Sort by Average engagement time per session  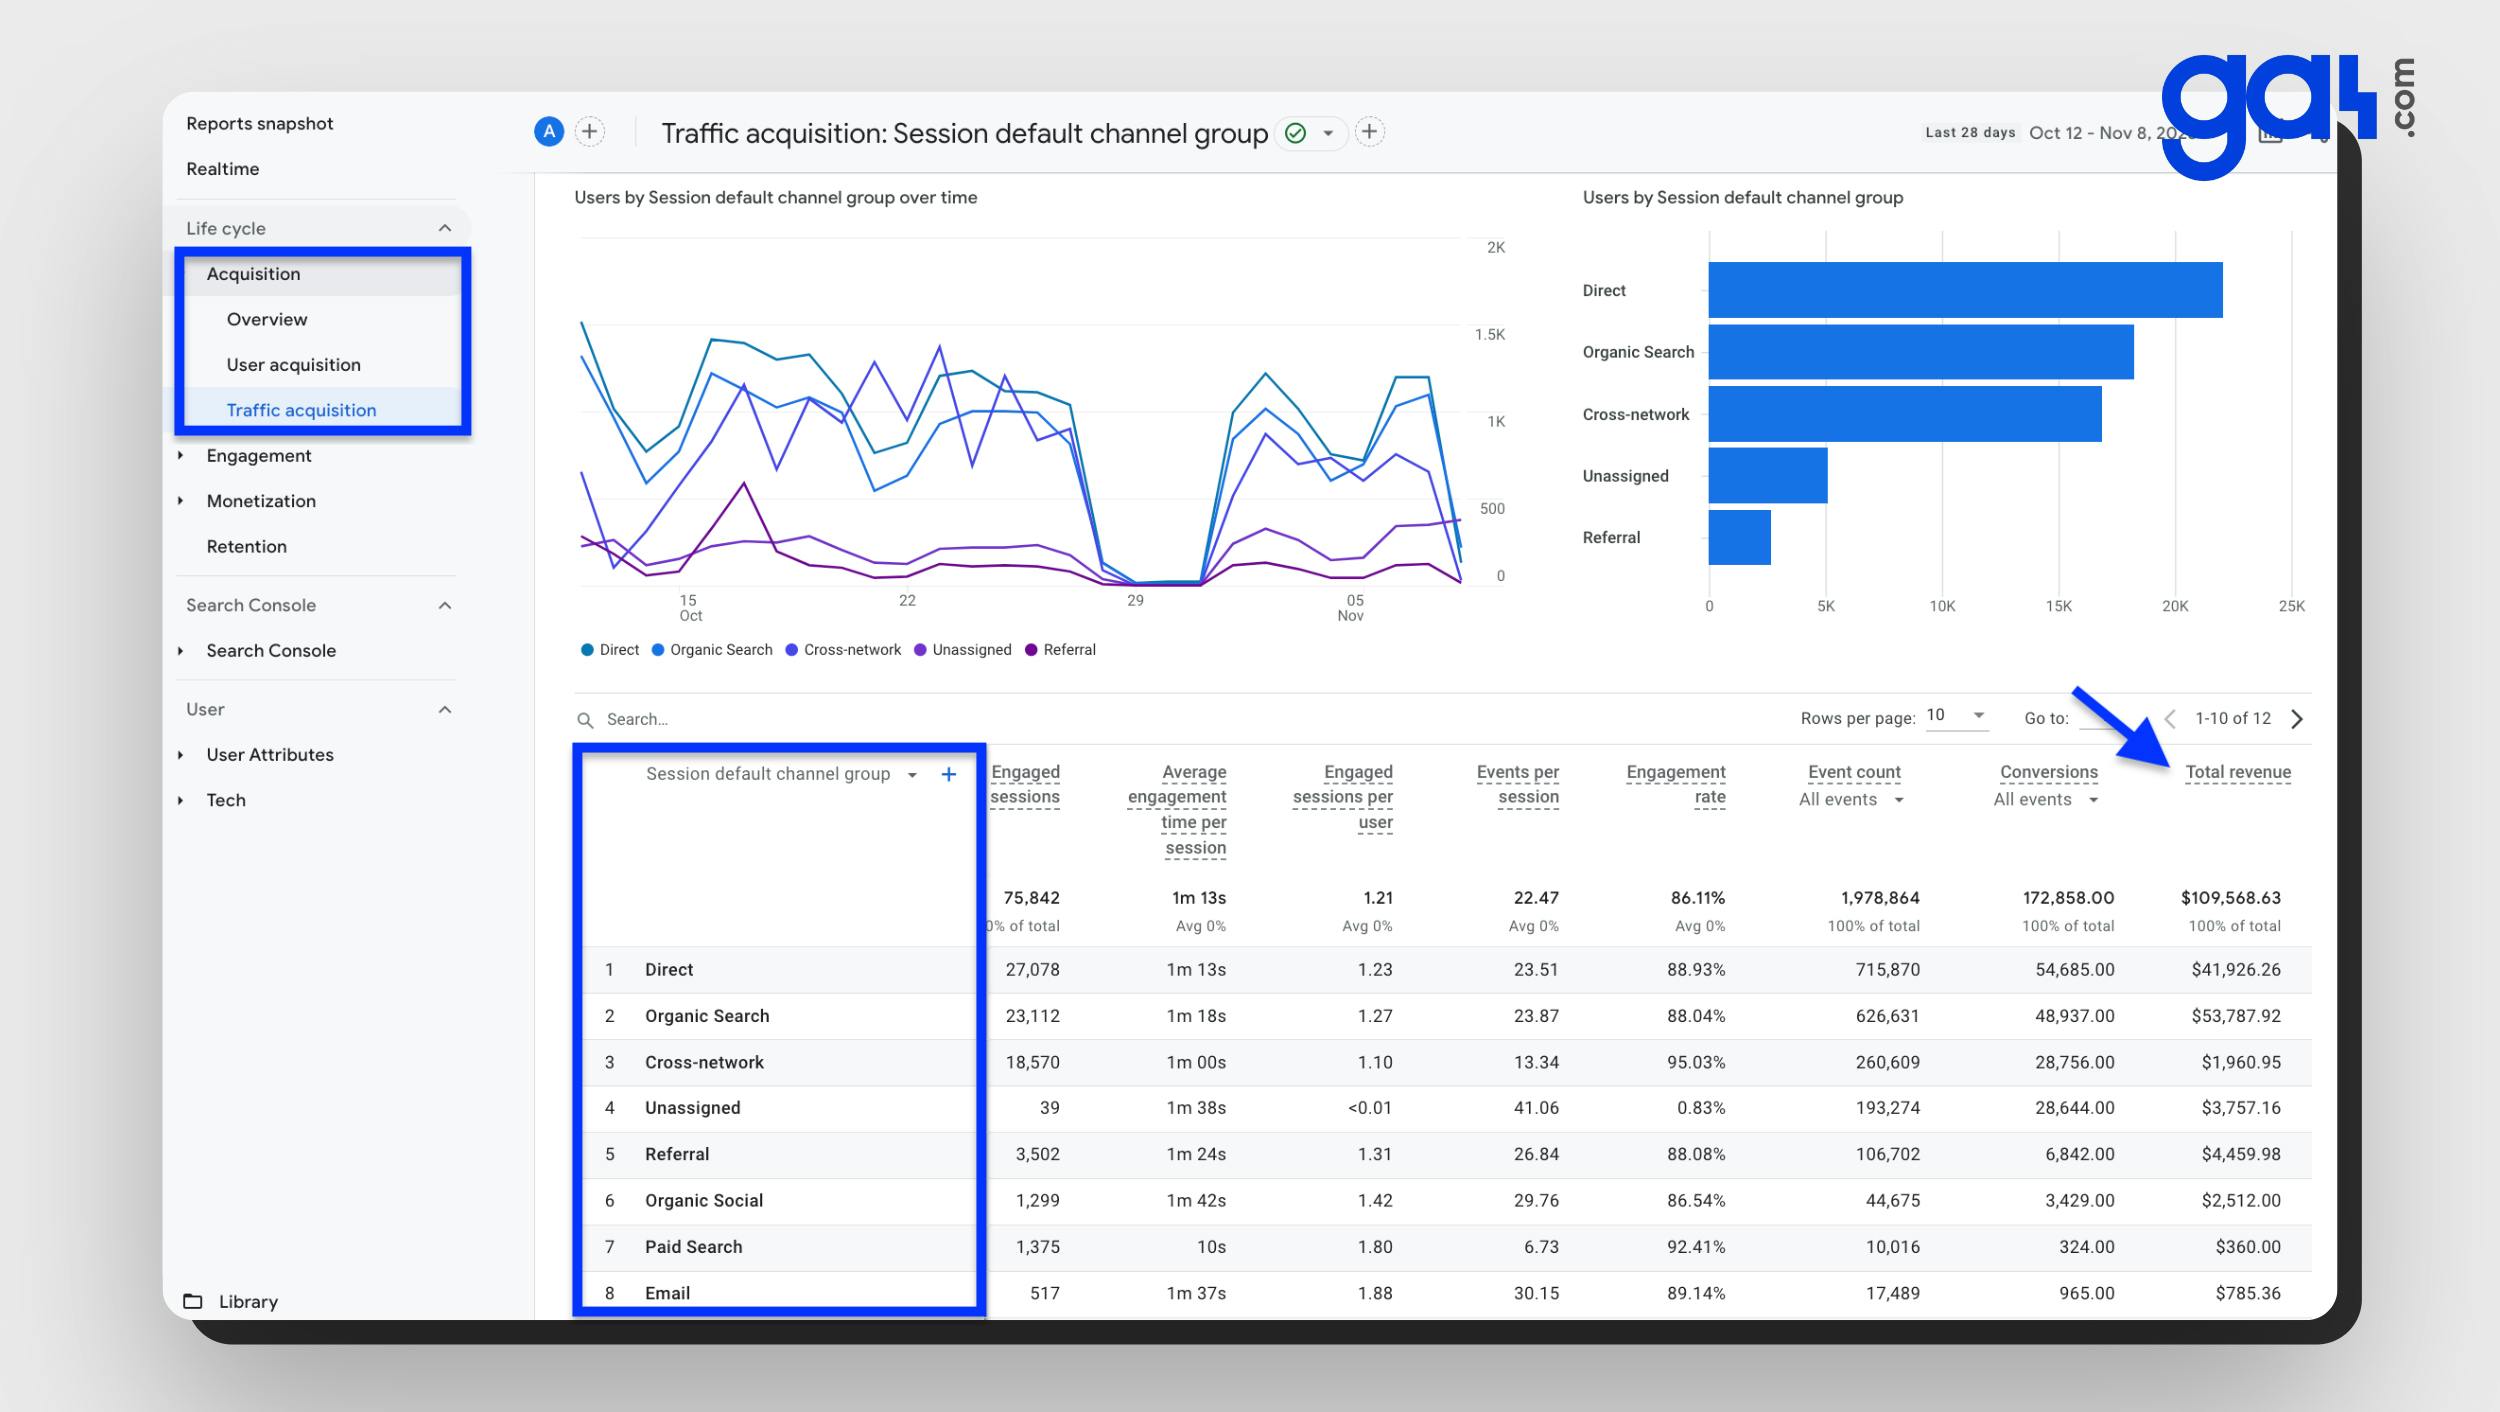[1177, 810]
